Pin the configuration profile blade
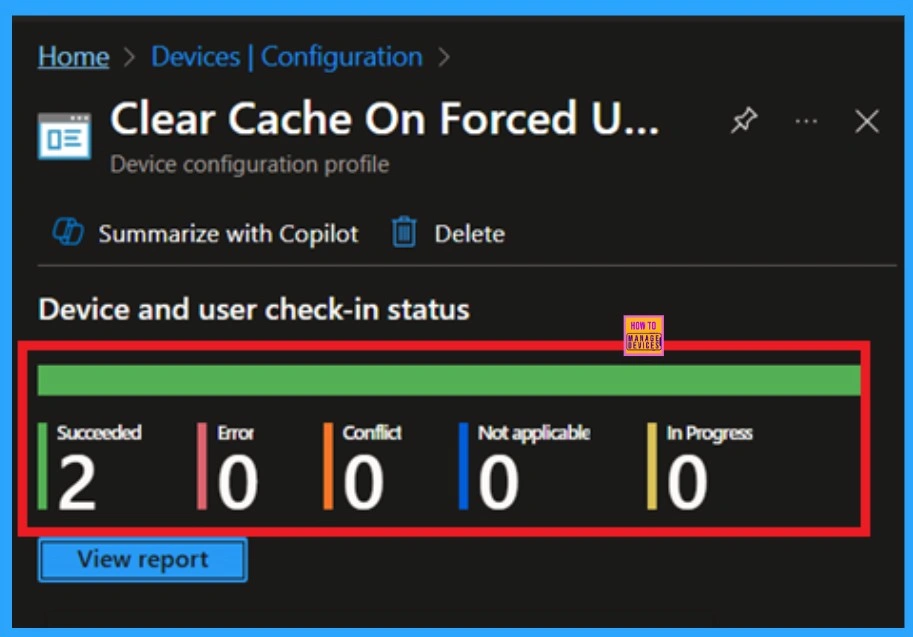 tap(743, 122)
